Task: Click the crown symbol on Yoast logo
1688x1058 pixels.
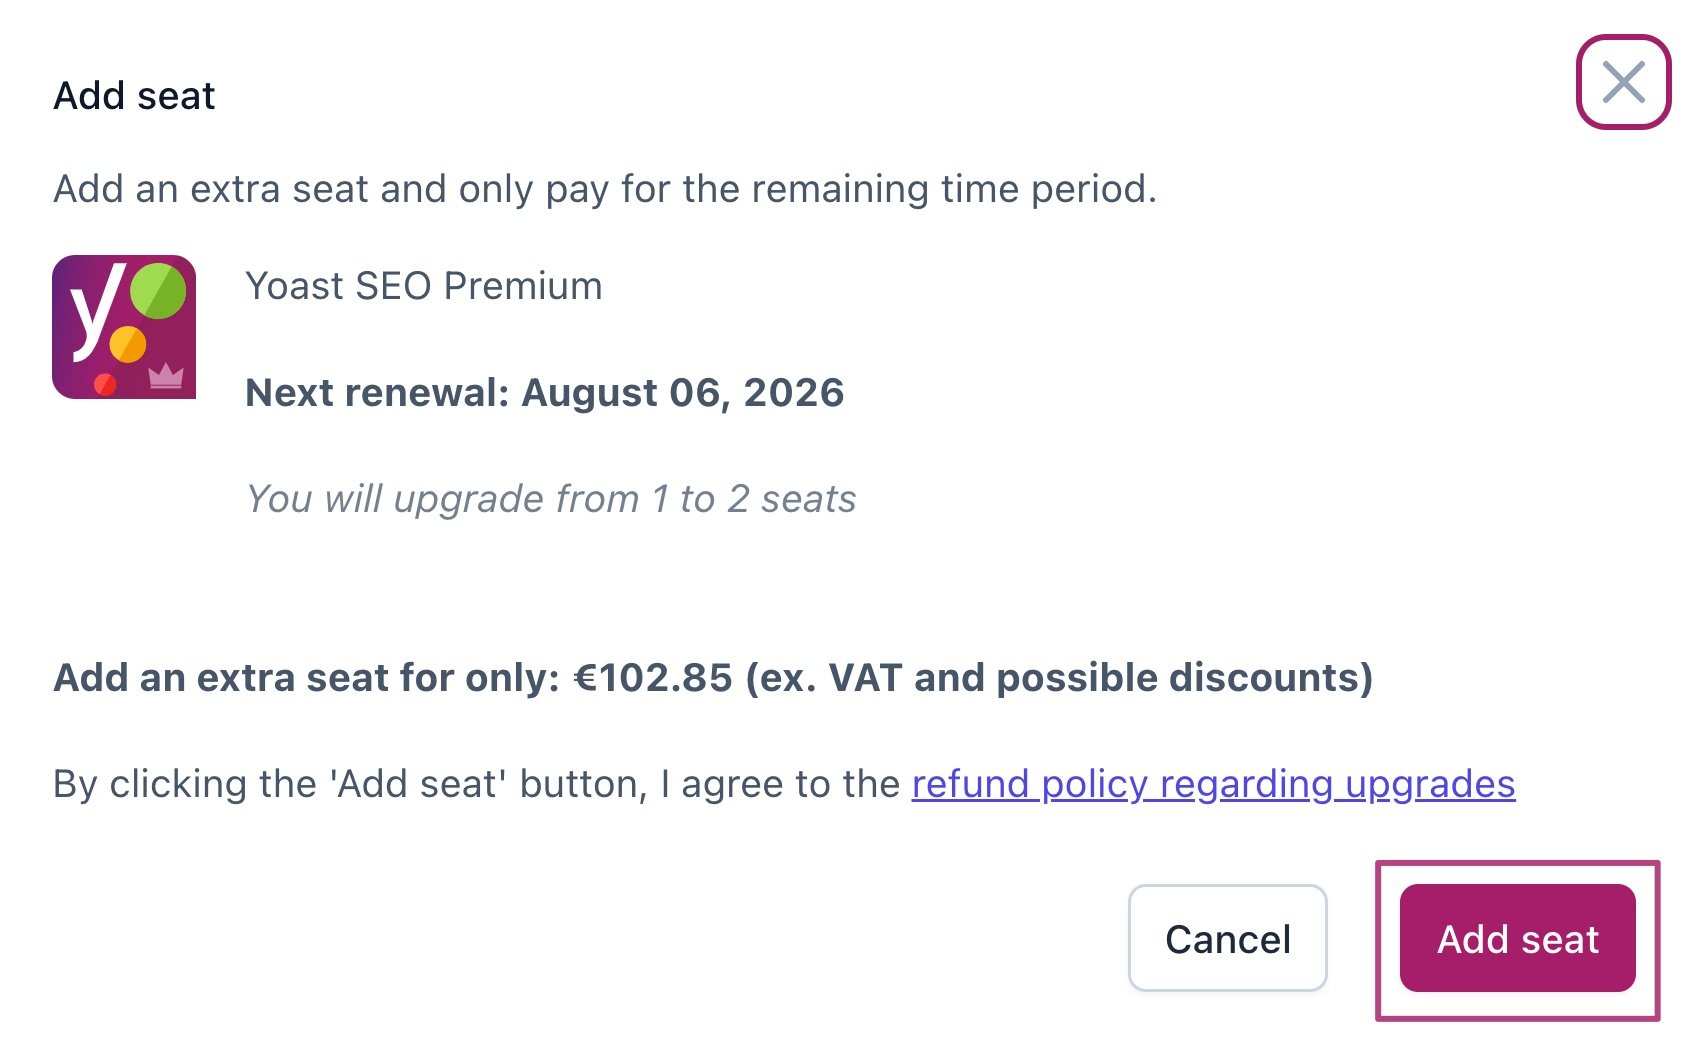Action: (166, 376)
